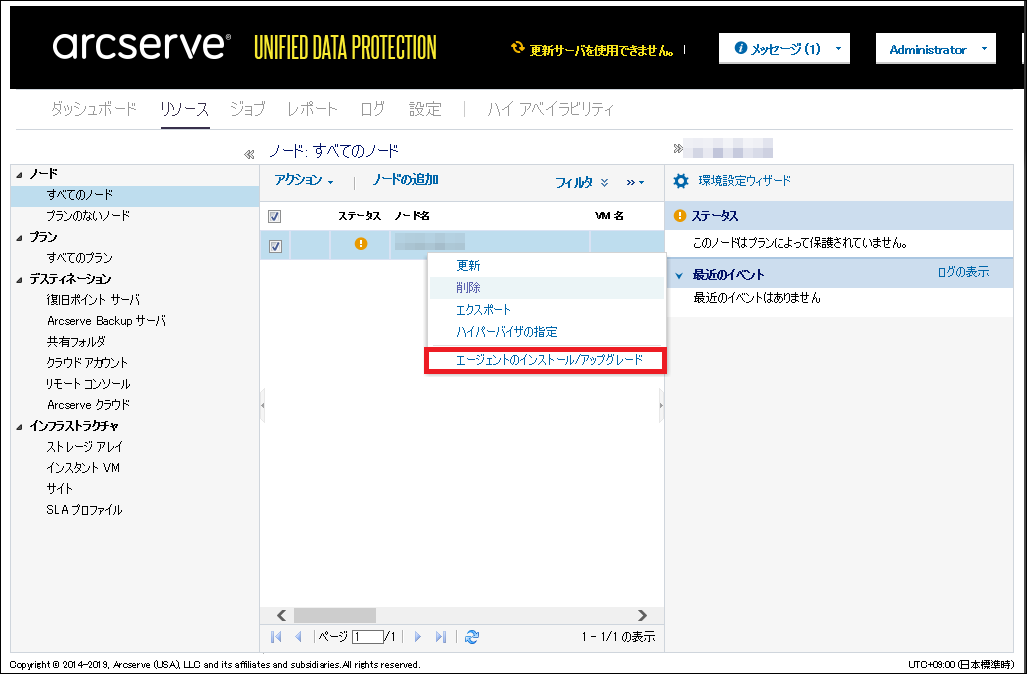Uncheck the selected node row checkbox

[275, 246]
